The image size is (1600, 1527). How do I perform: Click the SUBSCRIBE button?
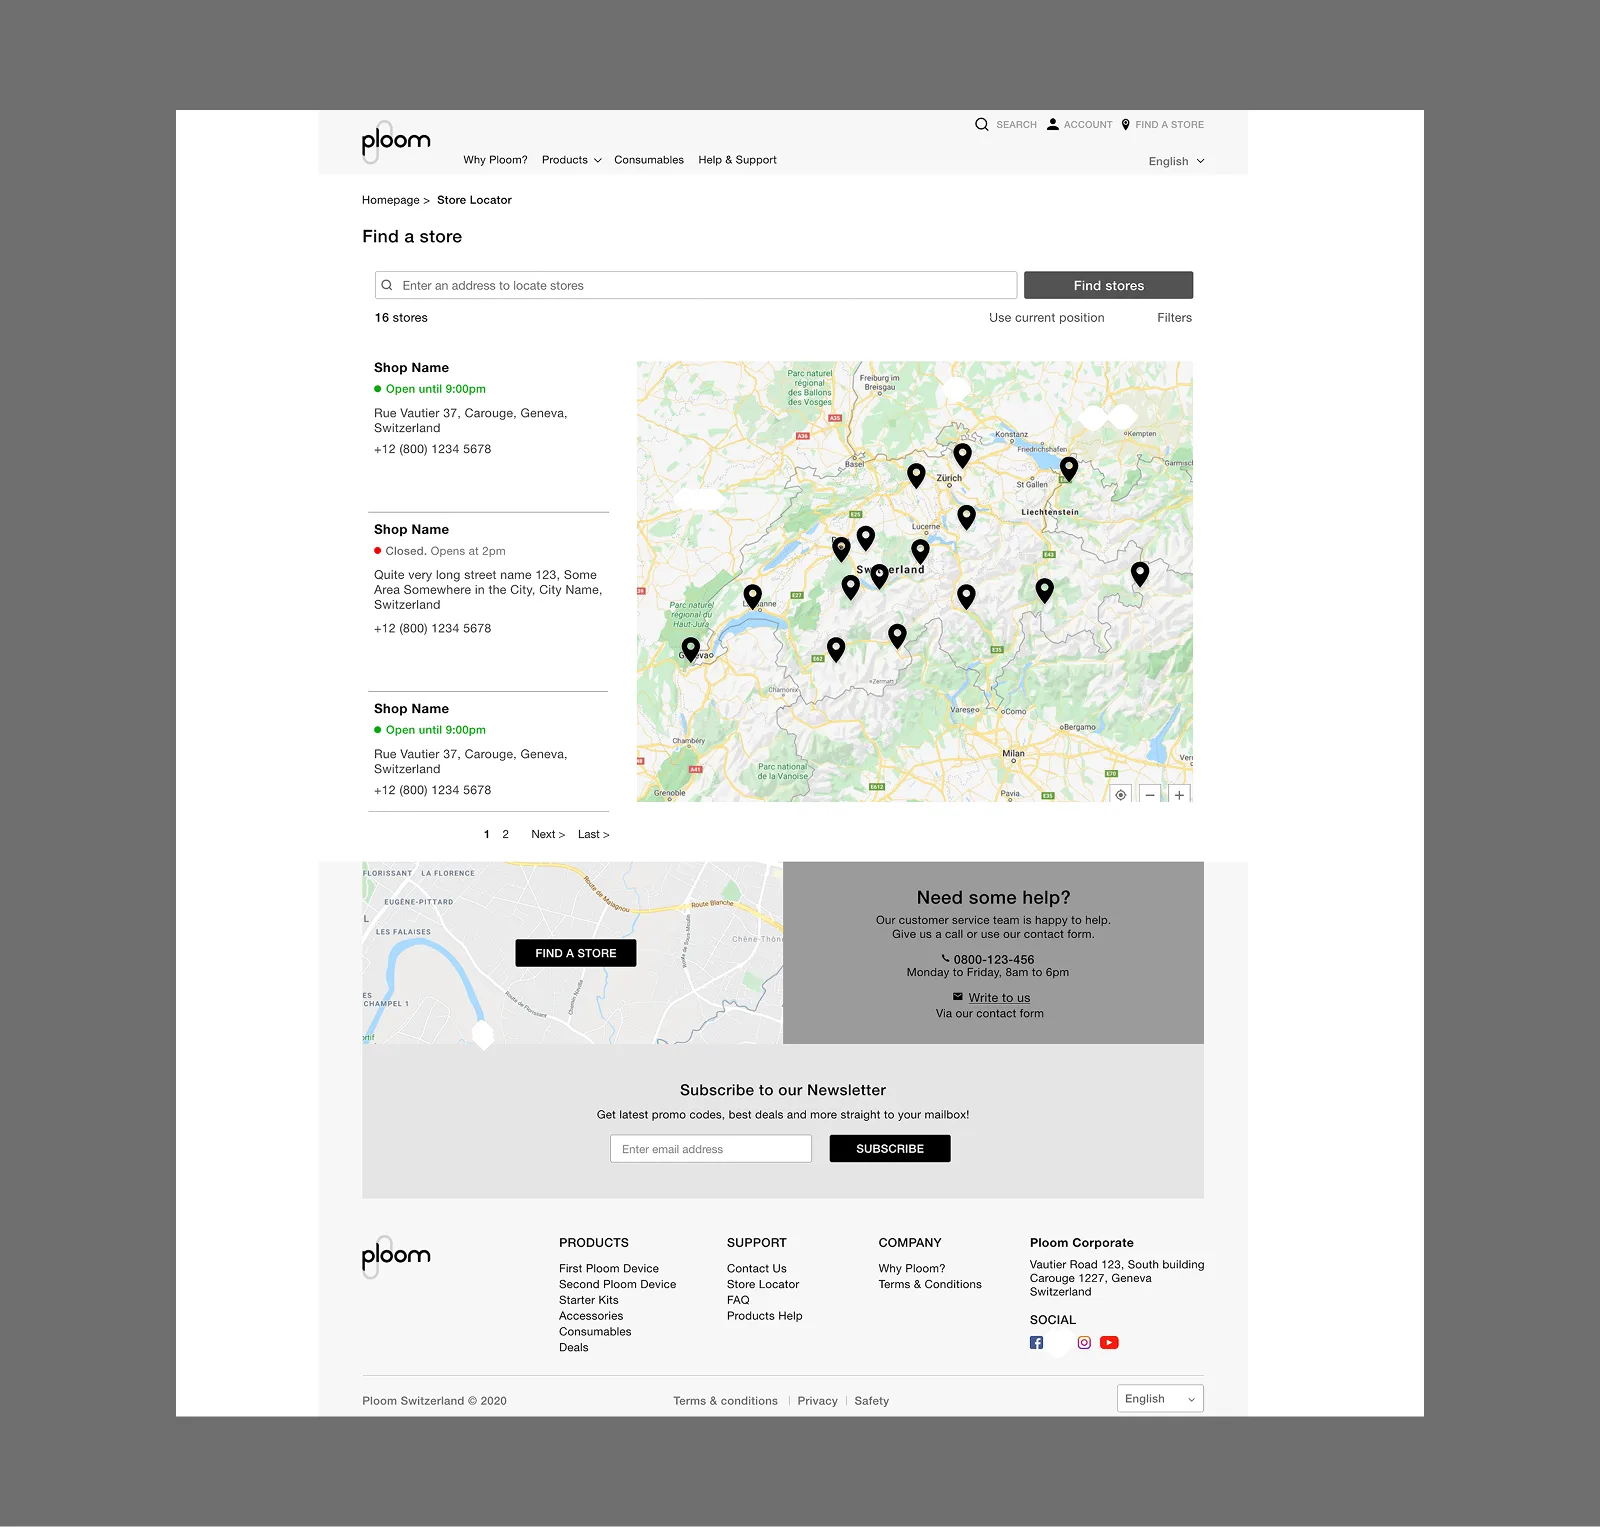click(890, 1149)
